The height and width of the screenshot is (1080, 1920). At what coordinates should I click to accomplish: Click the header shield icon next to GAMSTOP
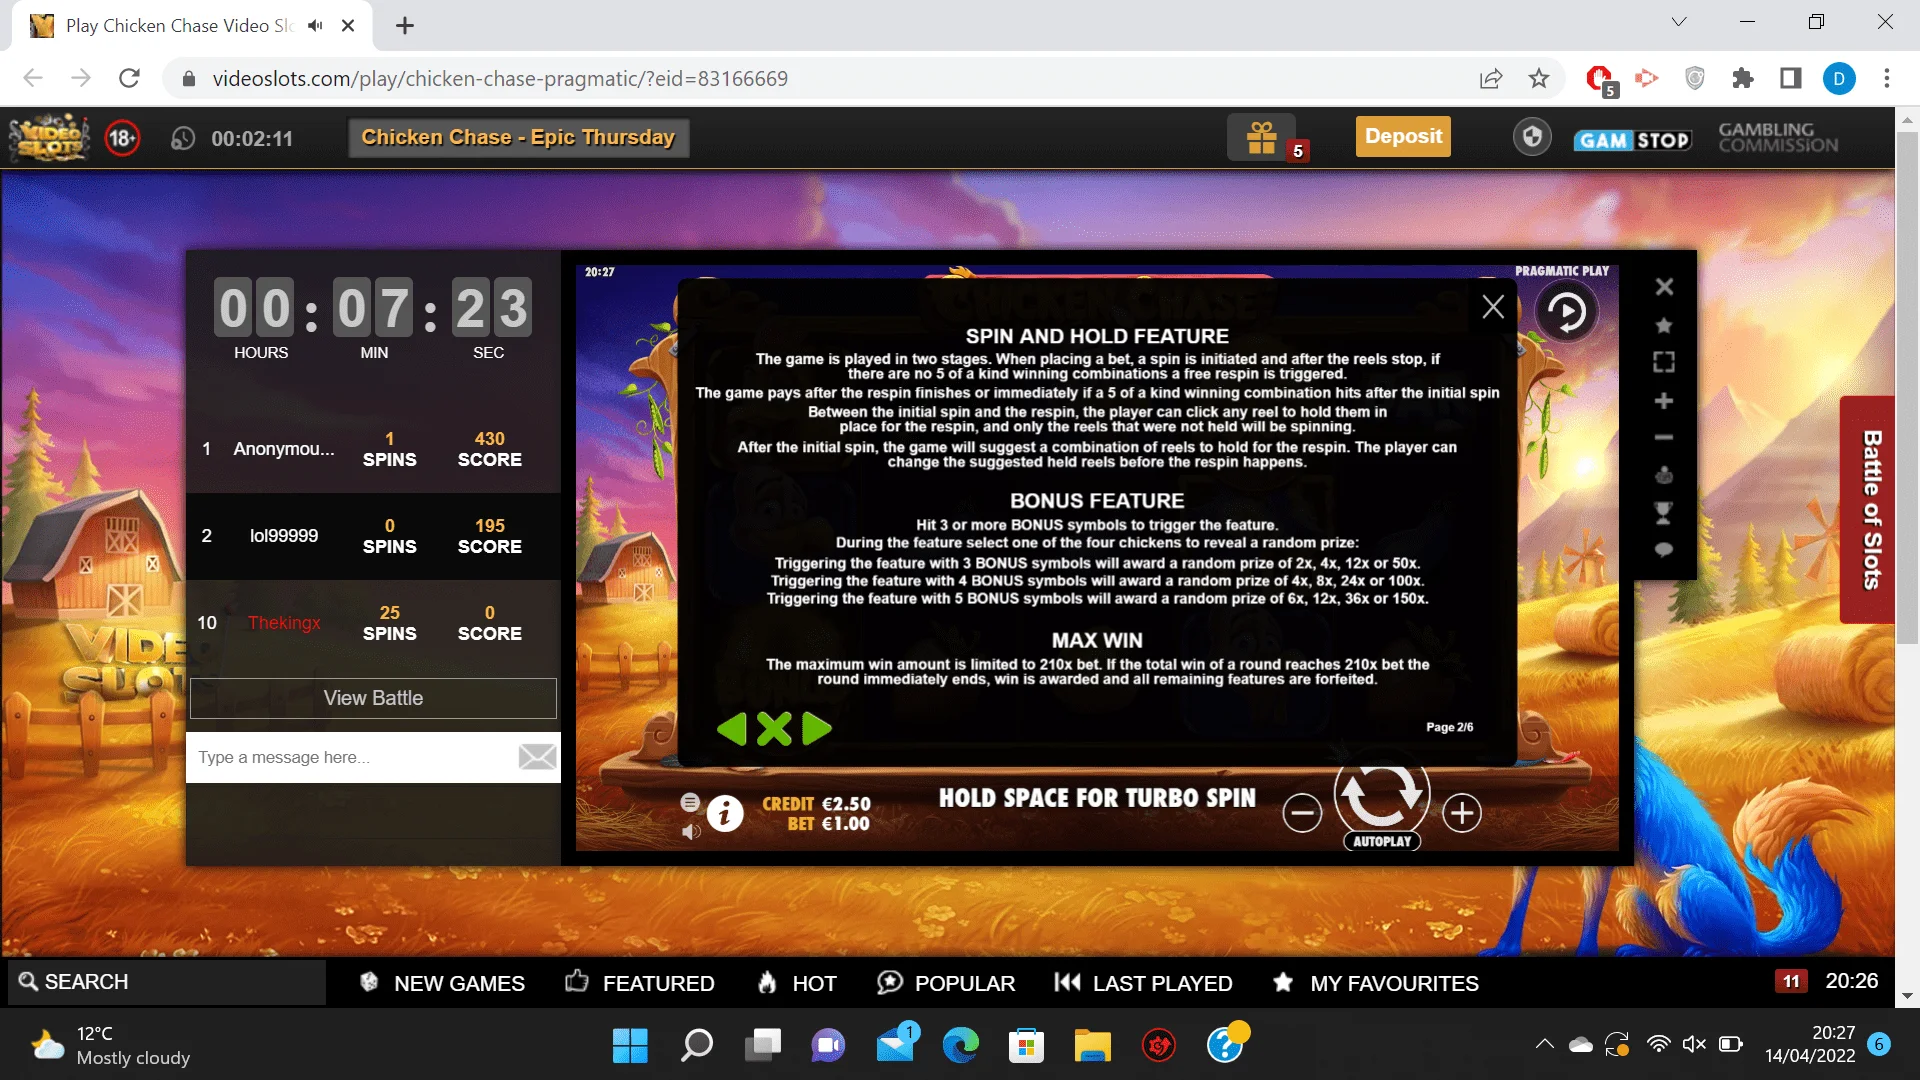pos(1532,137)
